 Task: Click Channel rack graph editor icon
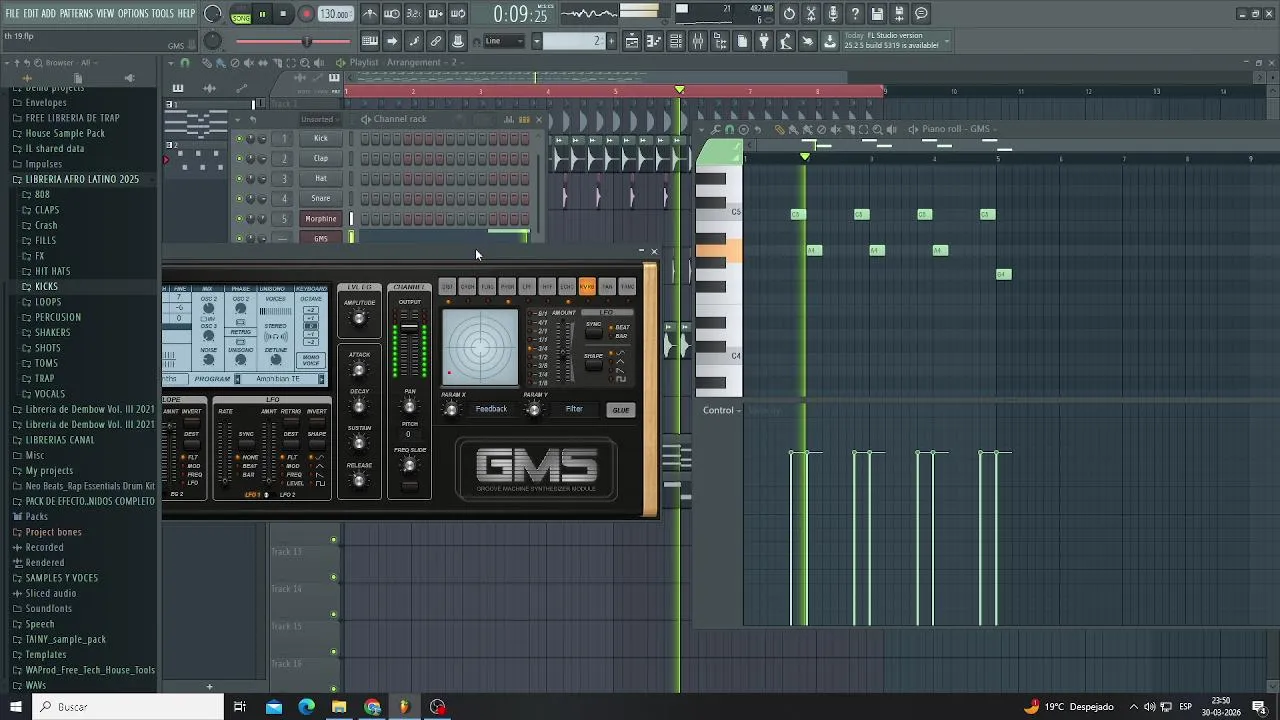tap(509, 119)
